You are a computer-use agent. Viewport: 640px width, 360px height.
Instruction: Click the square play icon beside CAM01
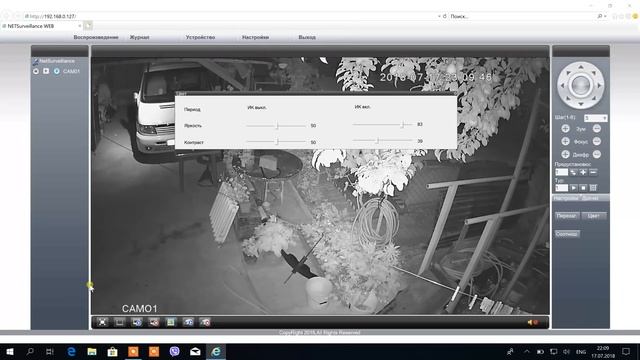coord(46,71)
